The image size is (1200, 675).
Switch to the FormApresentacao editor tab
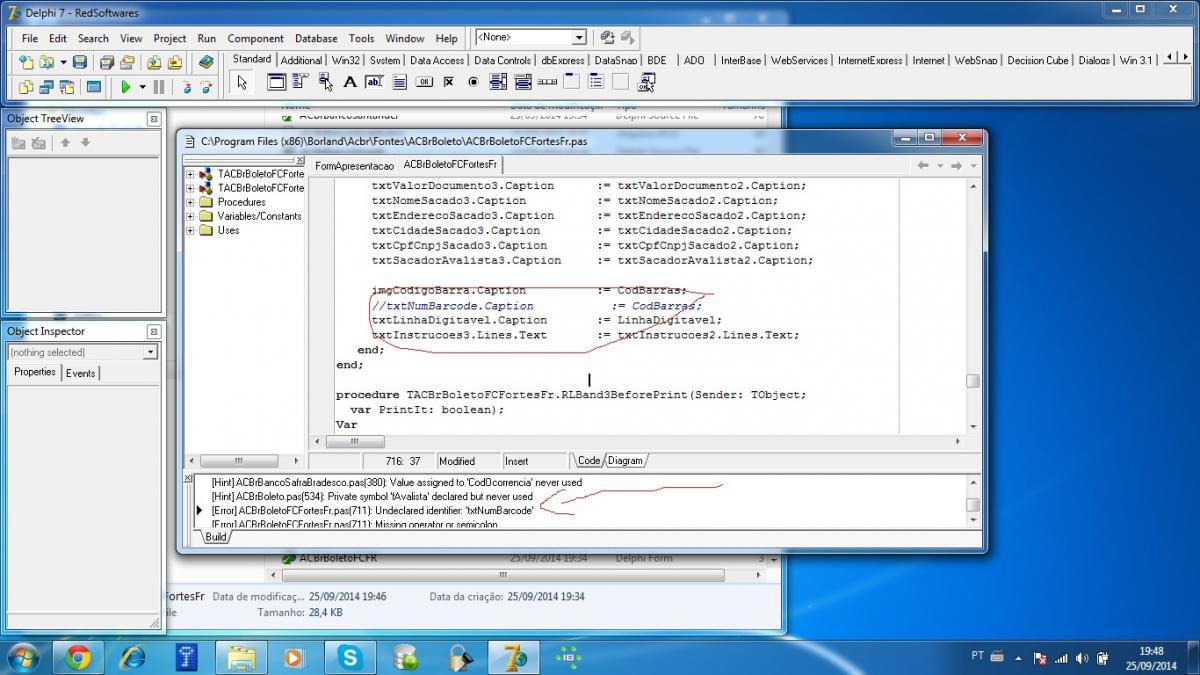pyautogui.click(x=354, y=166)
